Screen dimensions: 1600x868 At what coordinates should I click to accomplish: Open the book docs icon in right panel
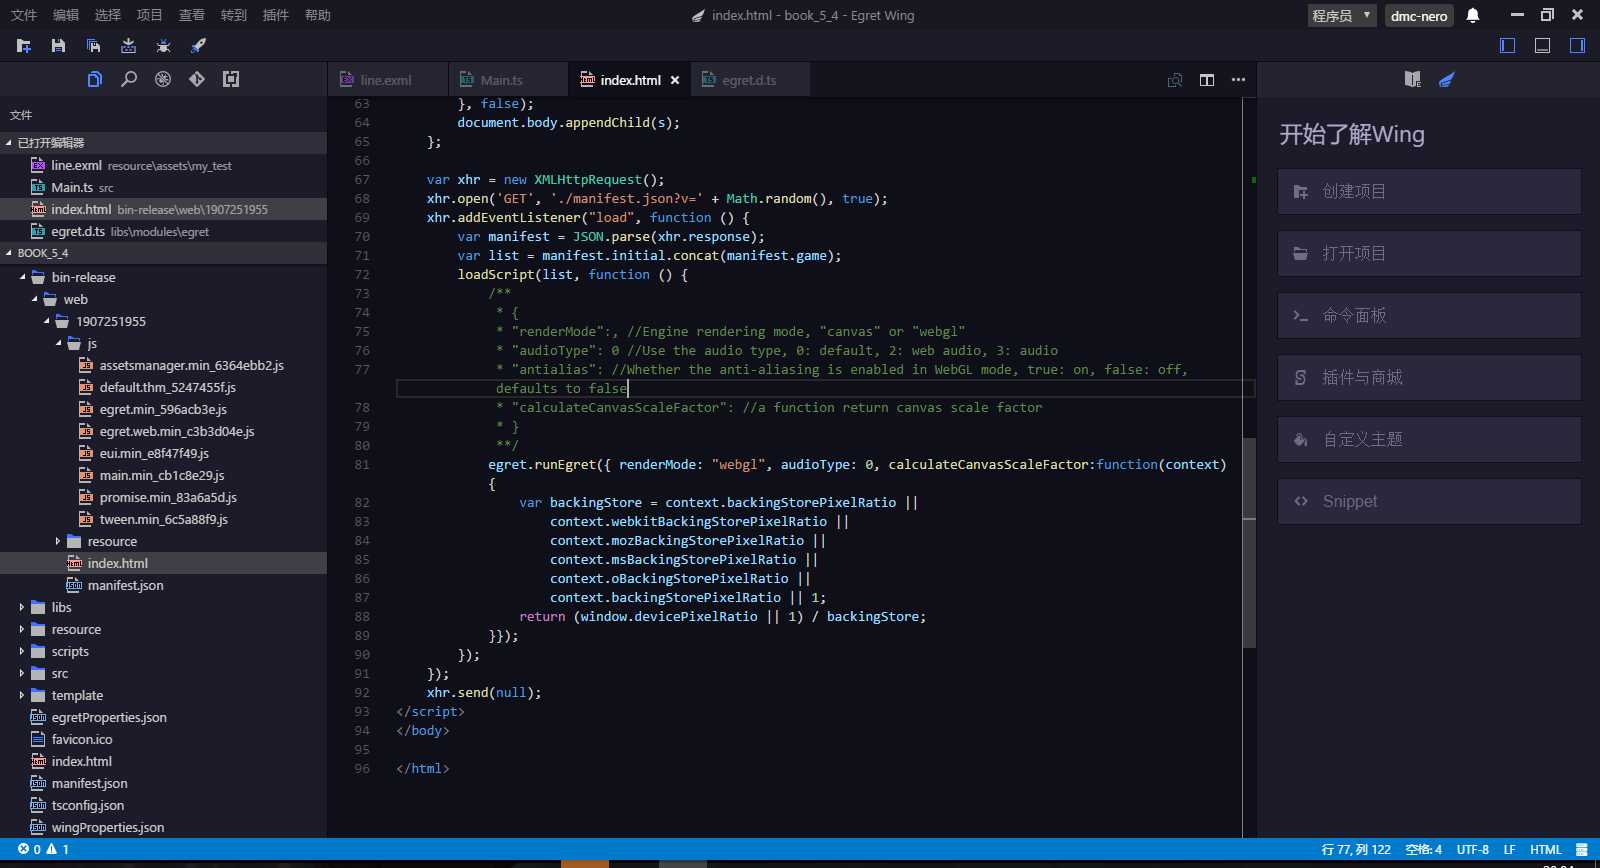pyautogui.click(x=1412, y=79)
